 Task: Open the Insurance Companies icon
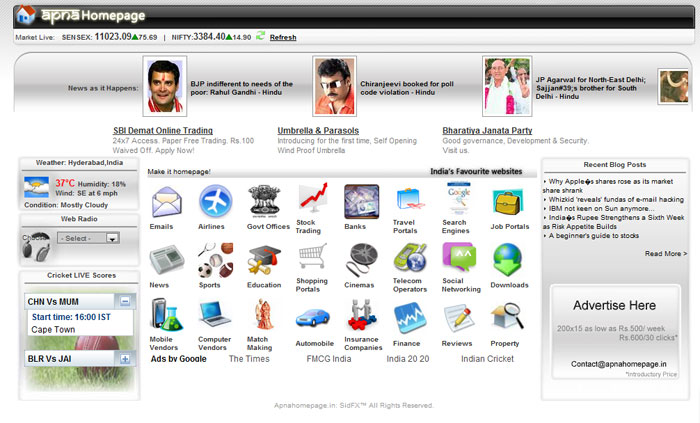(362, 315)
